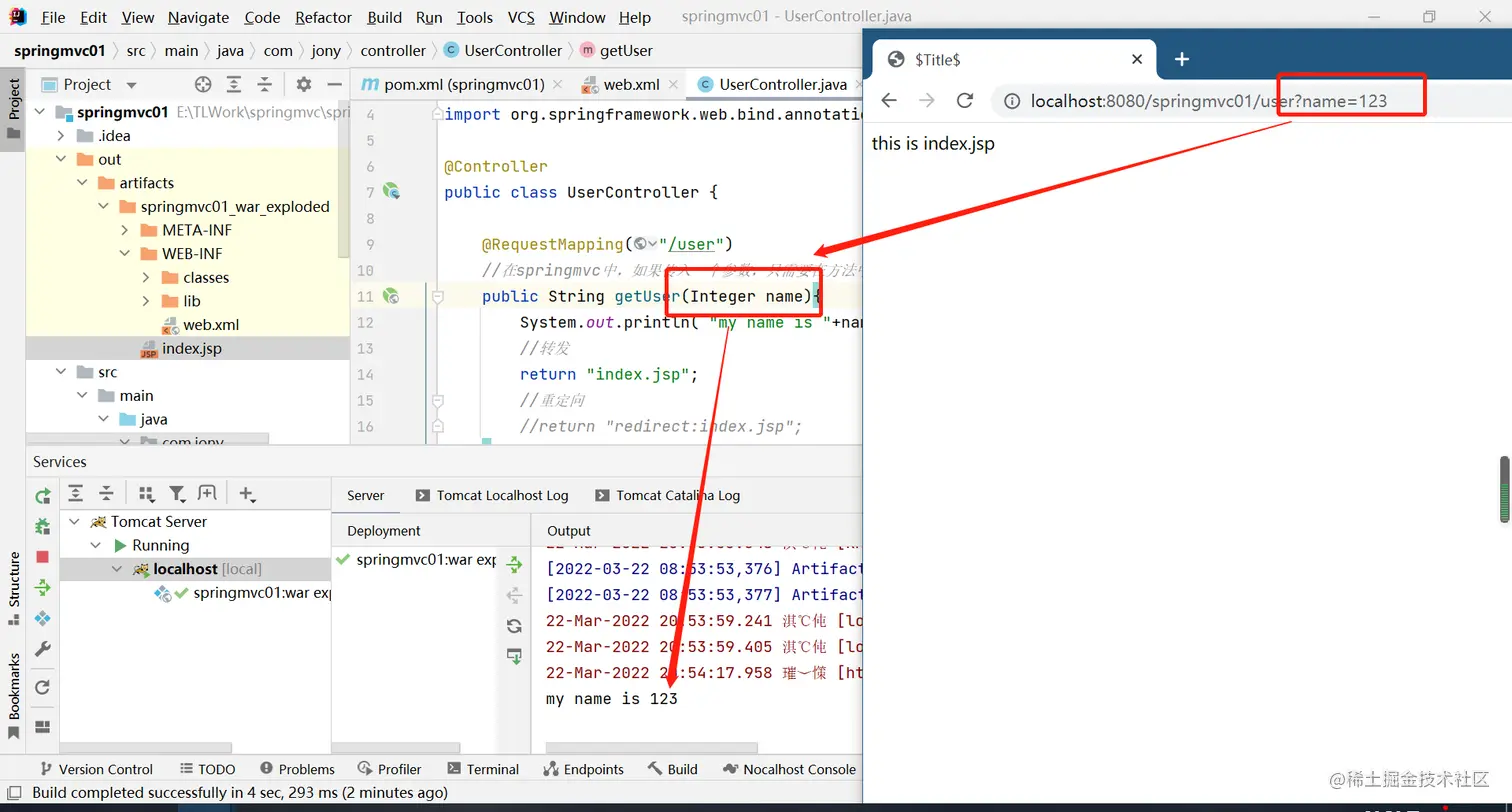The image size is (1512, 812).
Task: Click Deploy All in Services left toolbar
Action: coord(43,587)
